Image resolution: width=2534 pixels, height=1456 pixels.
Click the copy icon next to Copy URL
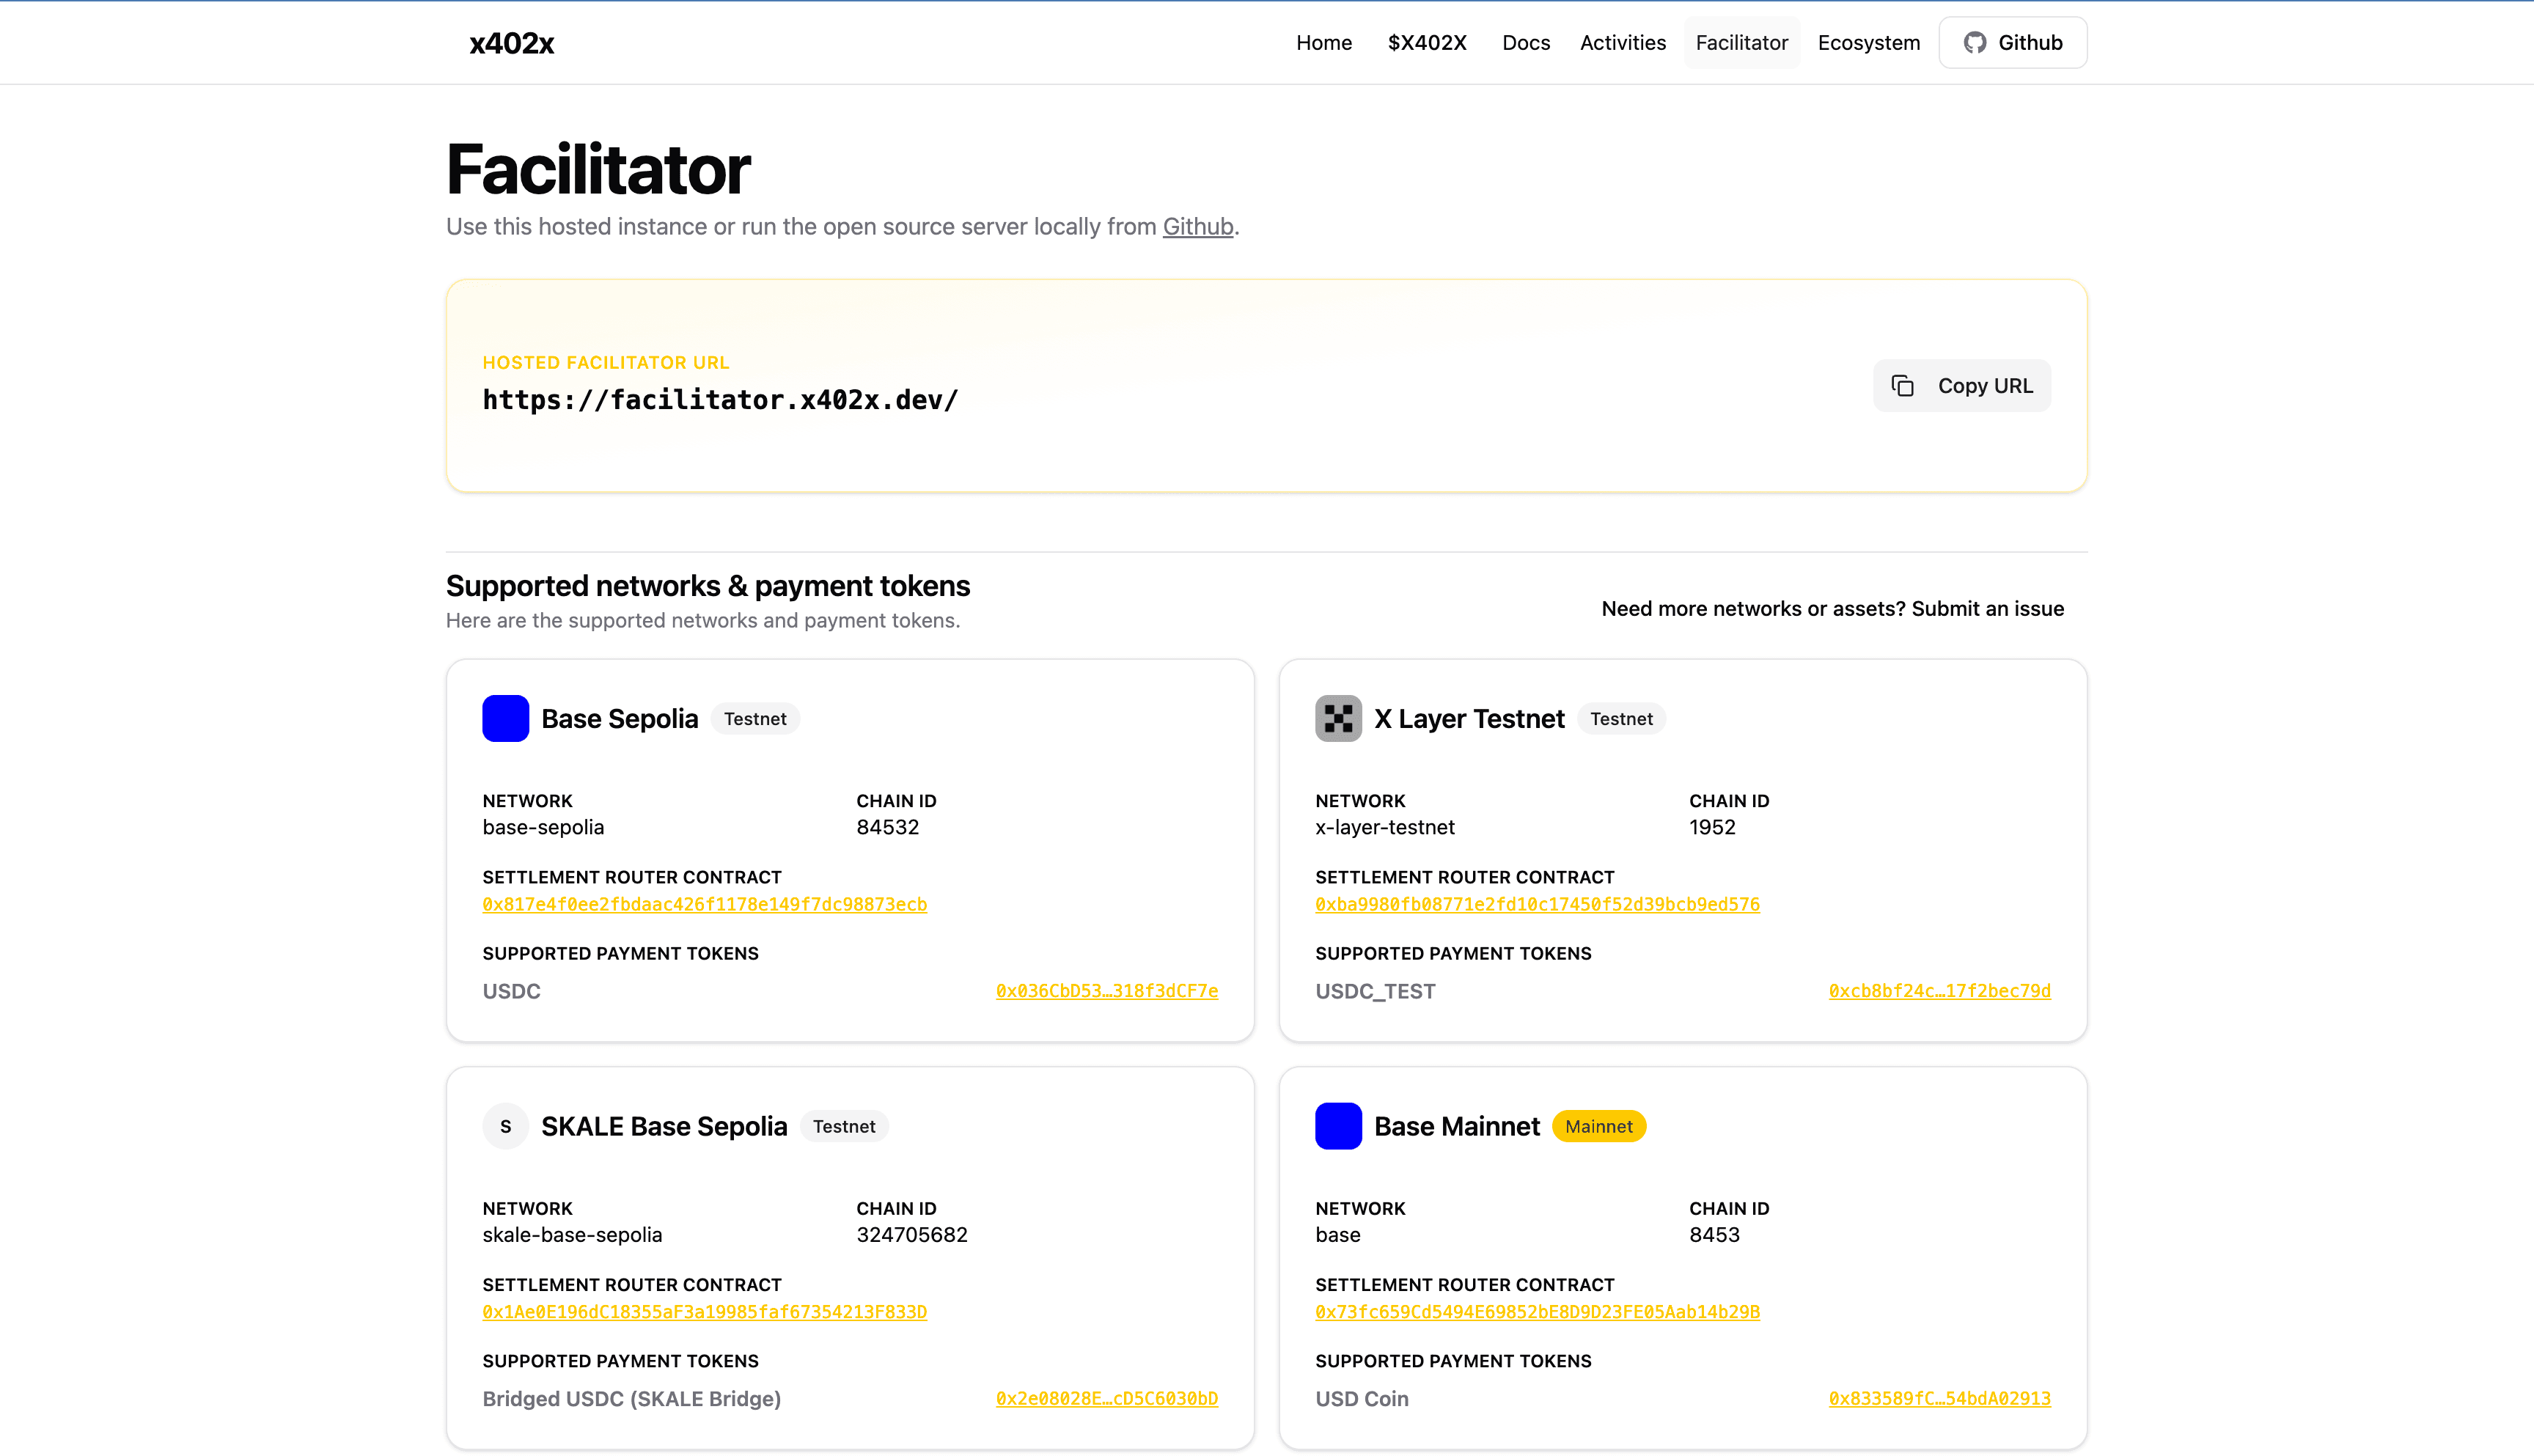pyautogui.click(x=1903, y=385)
